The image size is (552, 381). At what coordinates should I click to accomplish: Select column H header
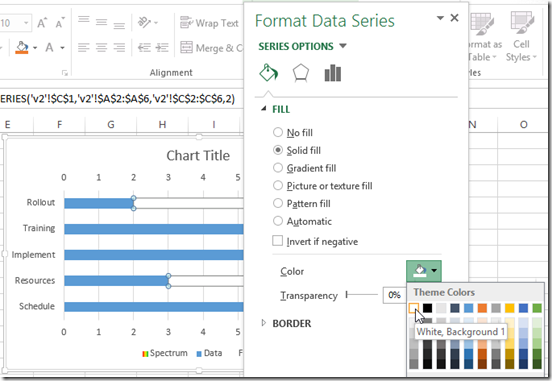coord(162,124)
